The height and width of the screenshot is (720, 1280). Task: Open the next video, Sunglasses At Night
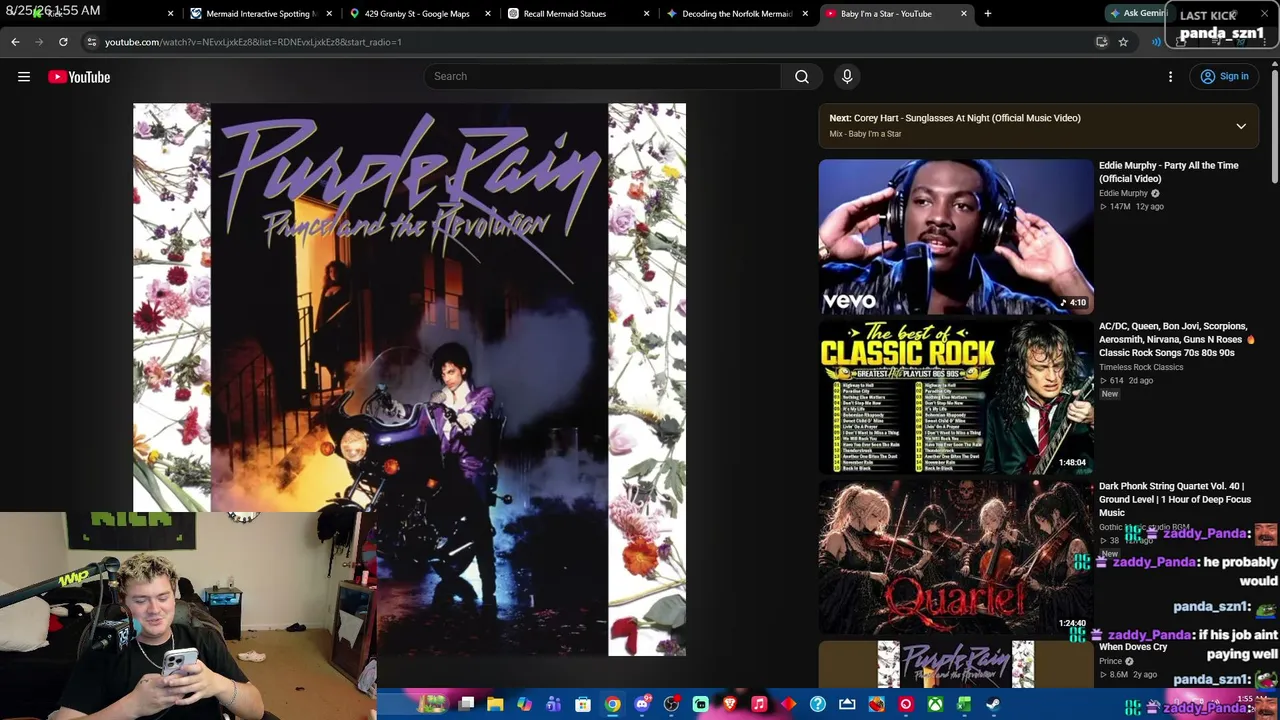(x=955, y=118)
